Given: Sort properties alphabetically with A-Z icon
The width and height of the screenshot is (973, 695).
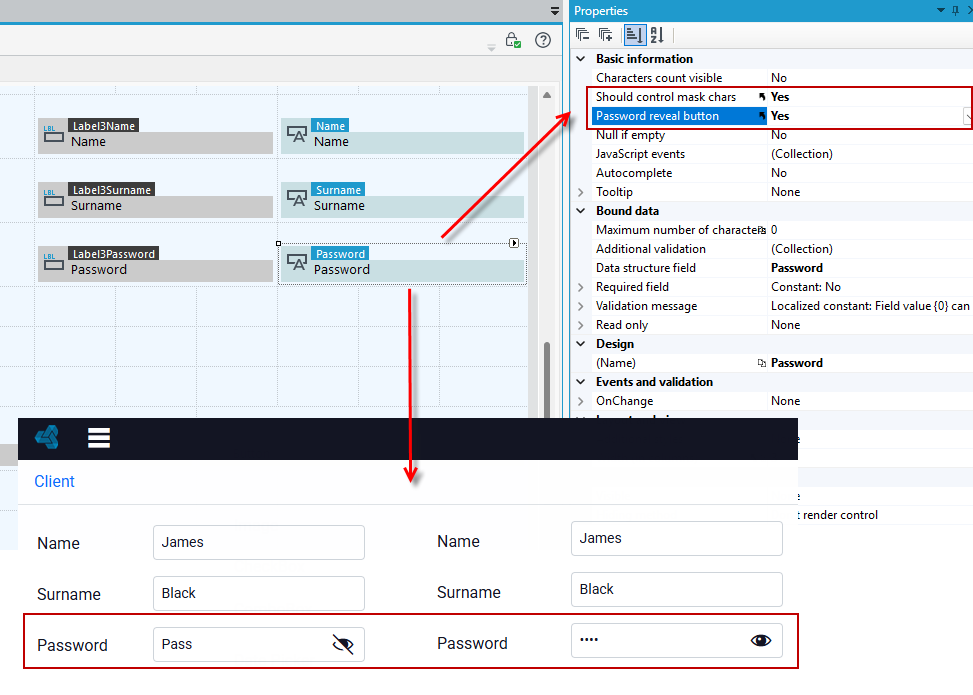Looking at the screenshot, I should (657, 35).
